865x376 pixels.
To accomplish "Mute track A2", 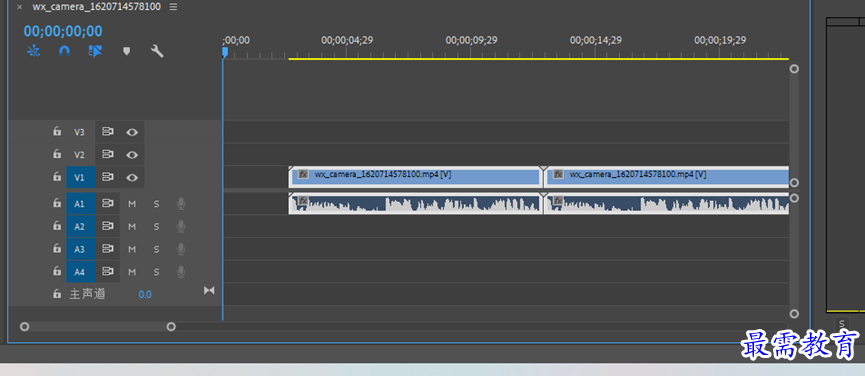I will (x=132, y=227).
